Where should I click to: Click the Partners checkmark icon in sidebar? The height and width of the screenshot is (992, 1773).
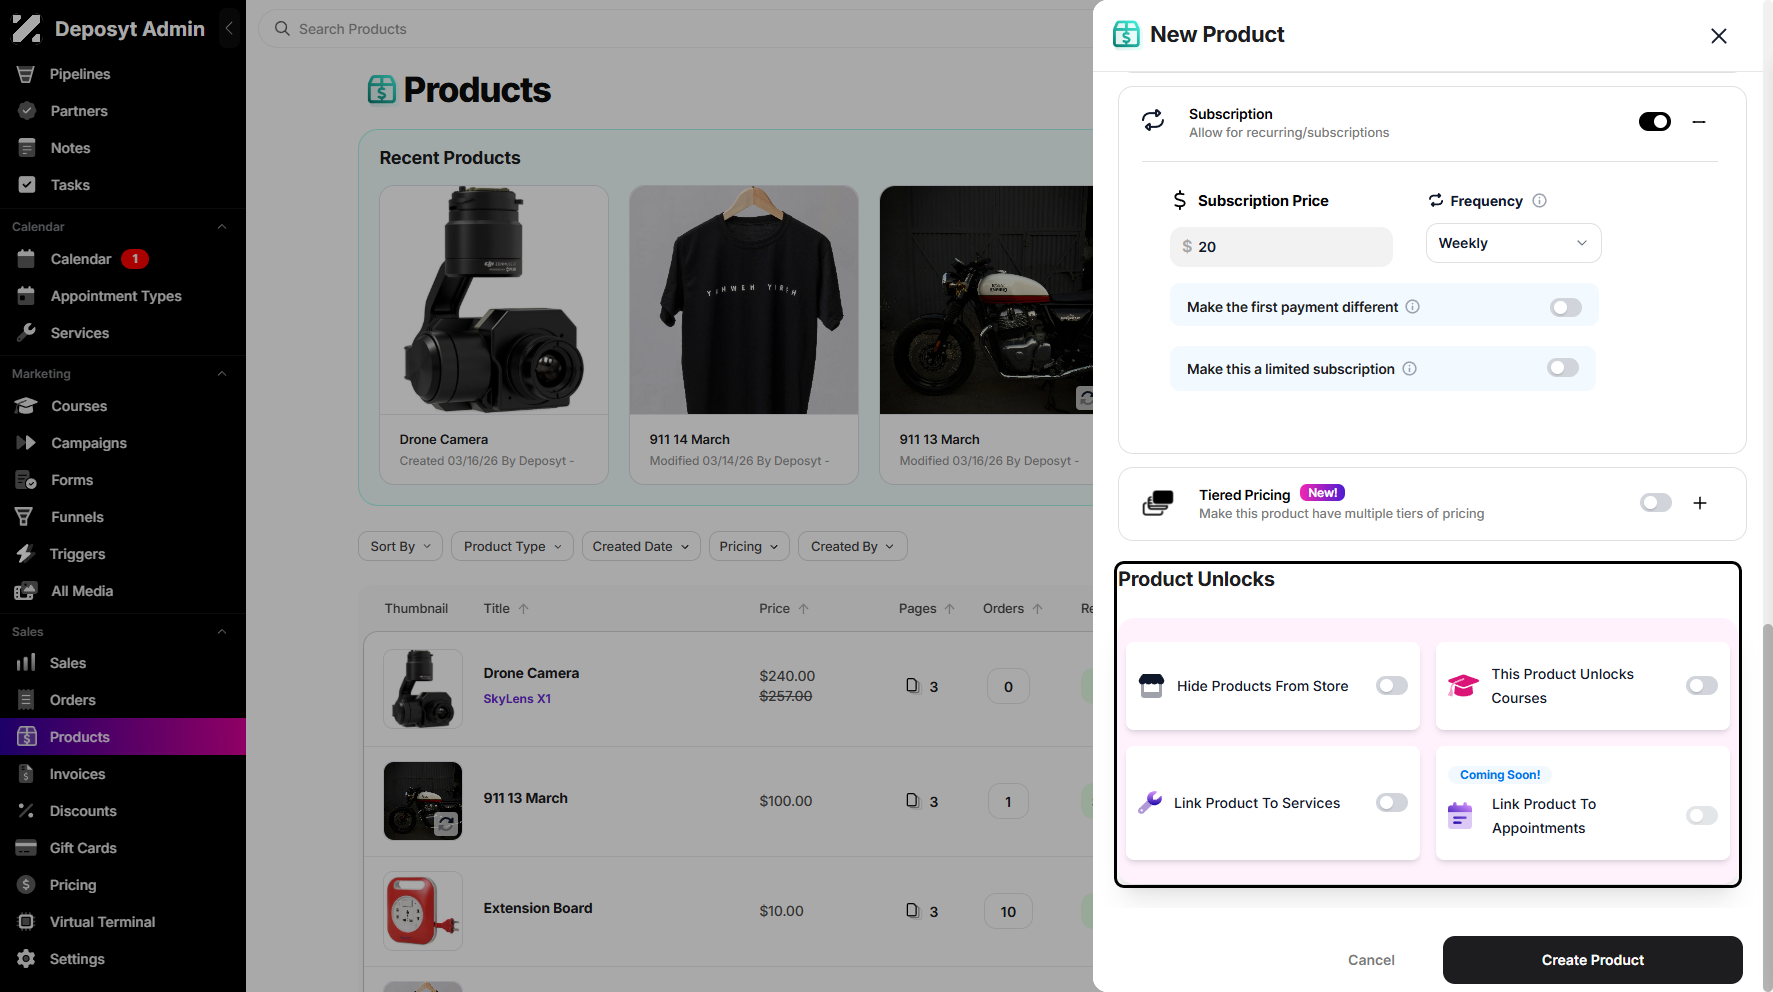pos(27,111)
